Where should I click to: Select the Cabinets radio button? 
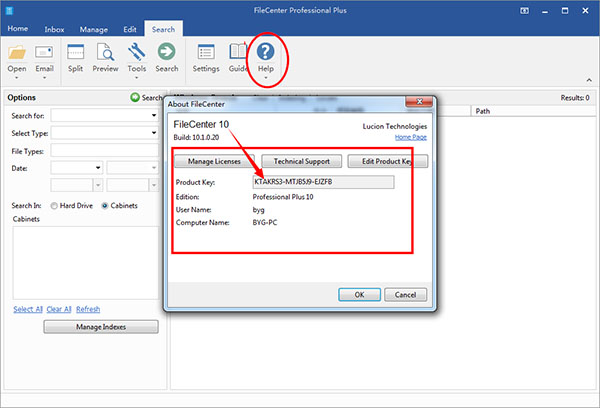tap(105, 205)
